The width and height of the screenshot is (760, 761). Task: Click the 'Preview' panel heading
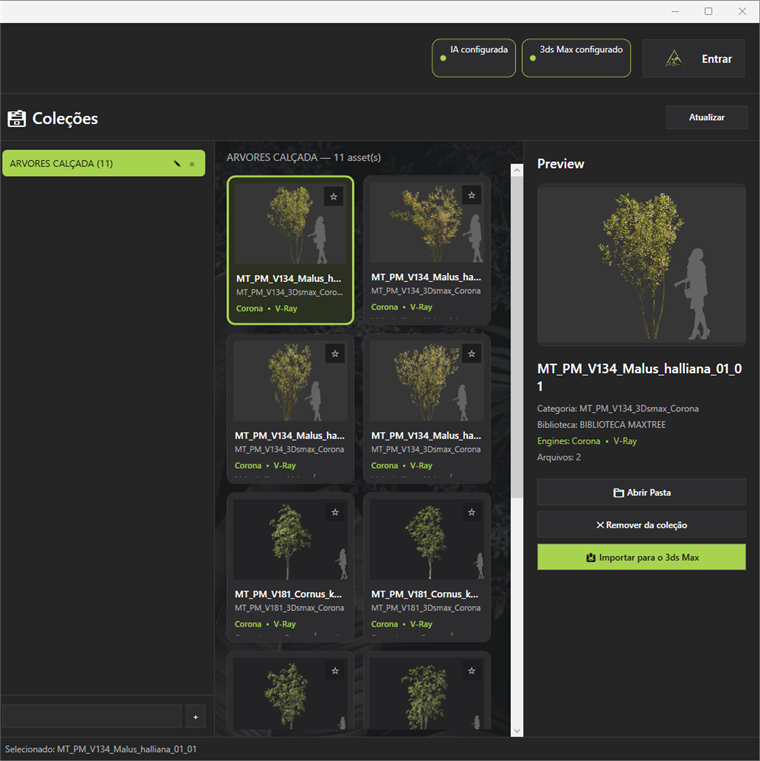click(561, 164)
